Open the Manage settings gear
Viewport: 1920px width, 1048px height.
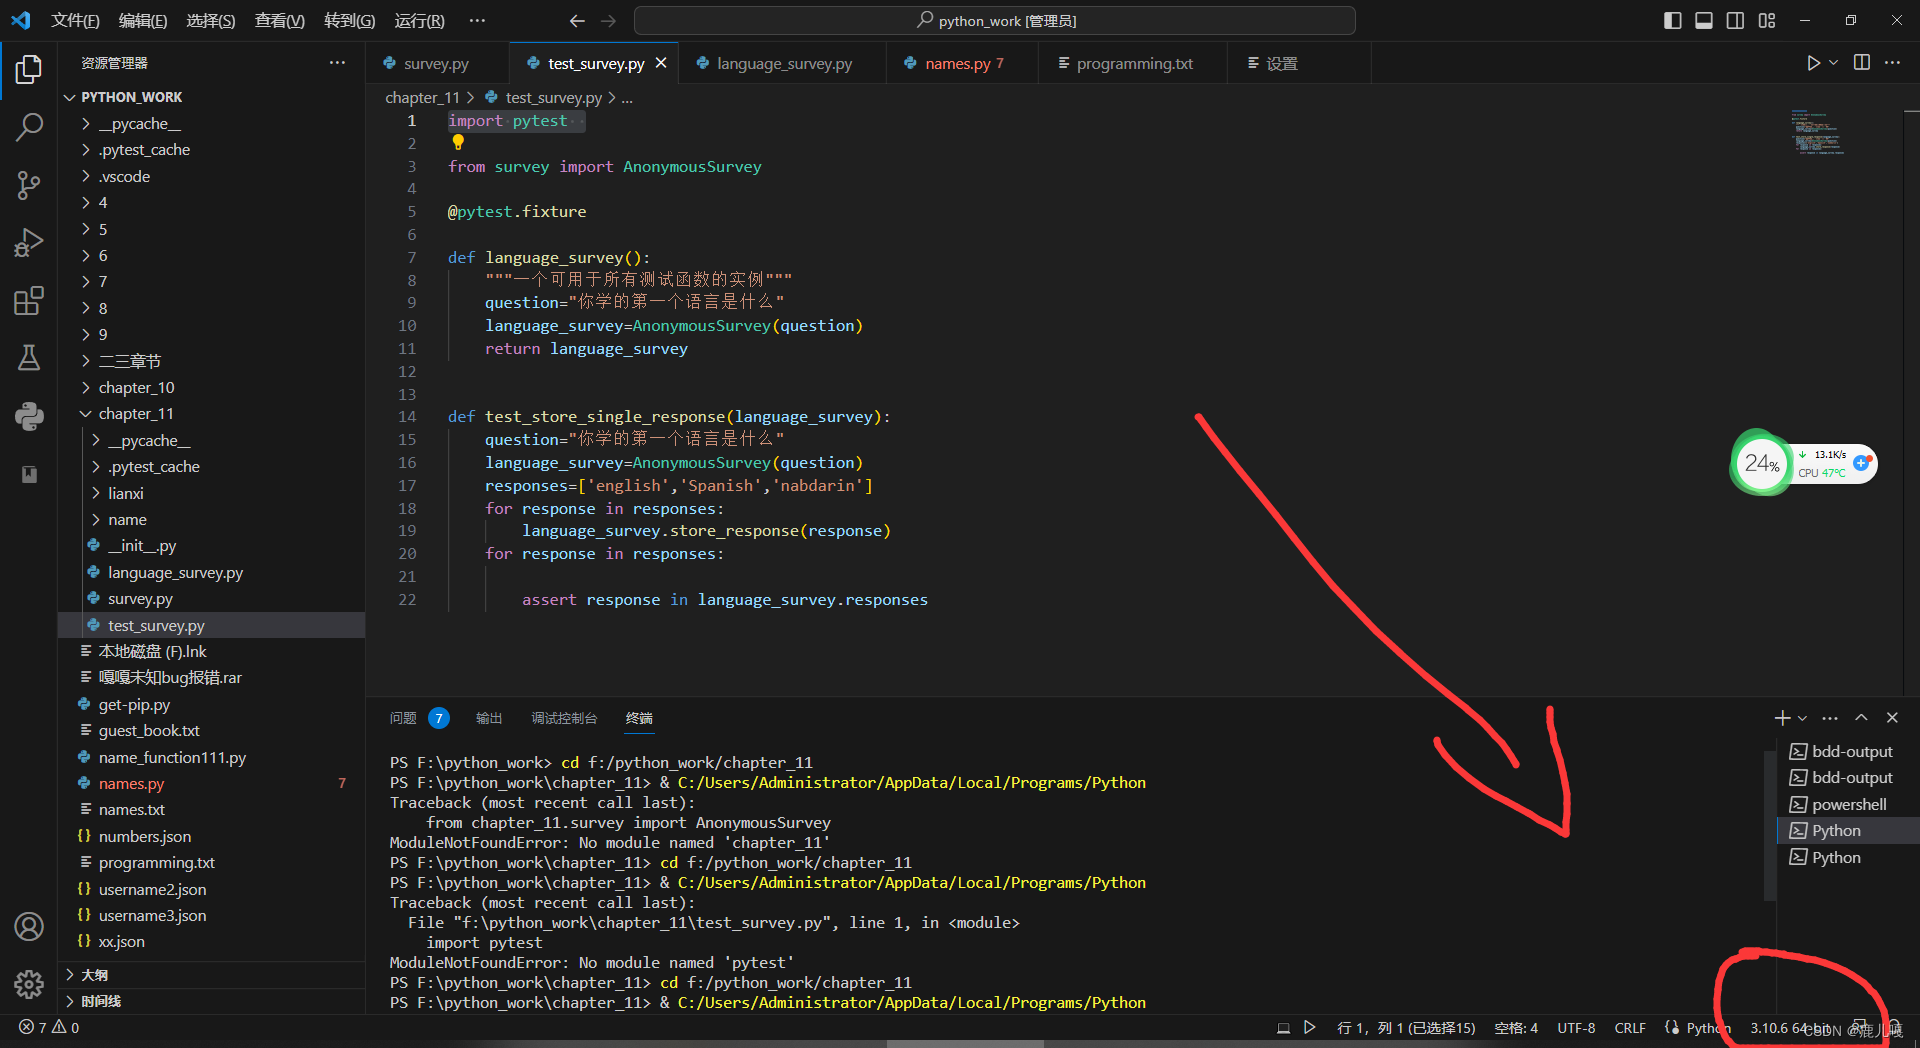point(29,985)
